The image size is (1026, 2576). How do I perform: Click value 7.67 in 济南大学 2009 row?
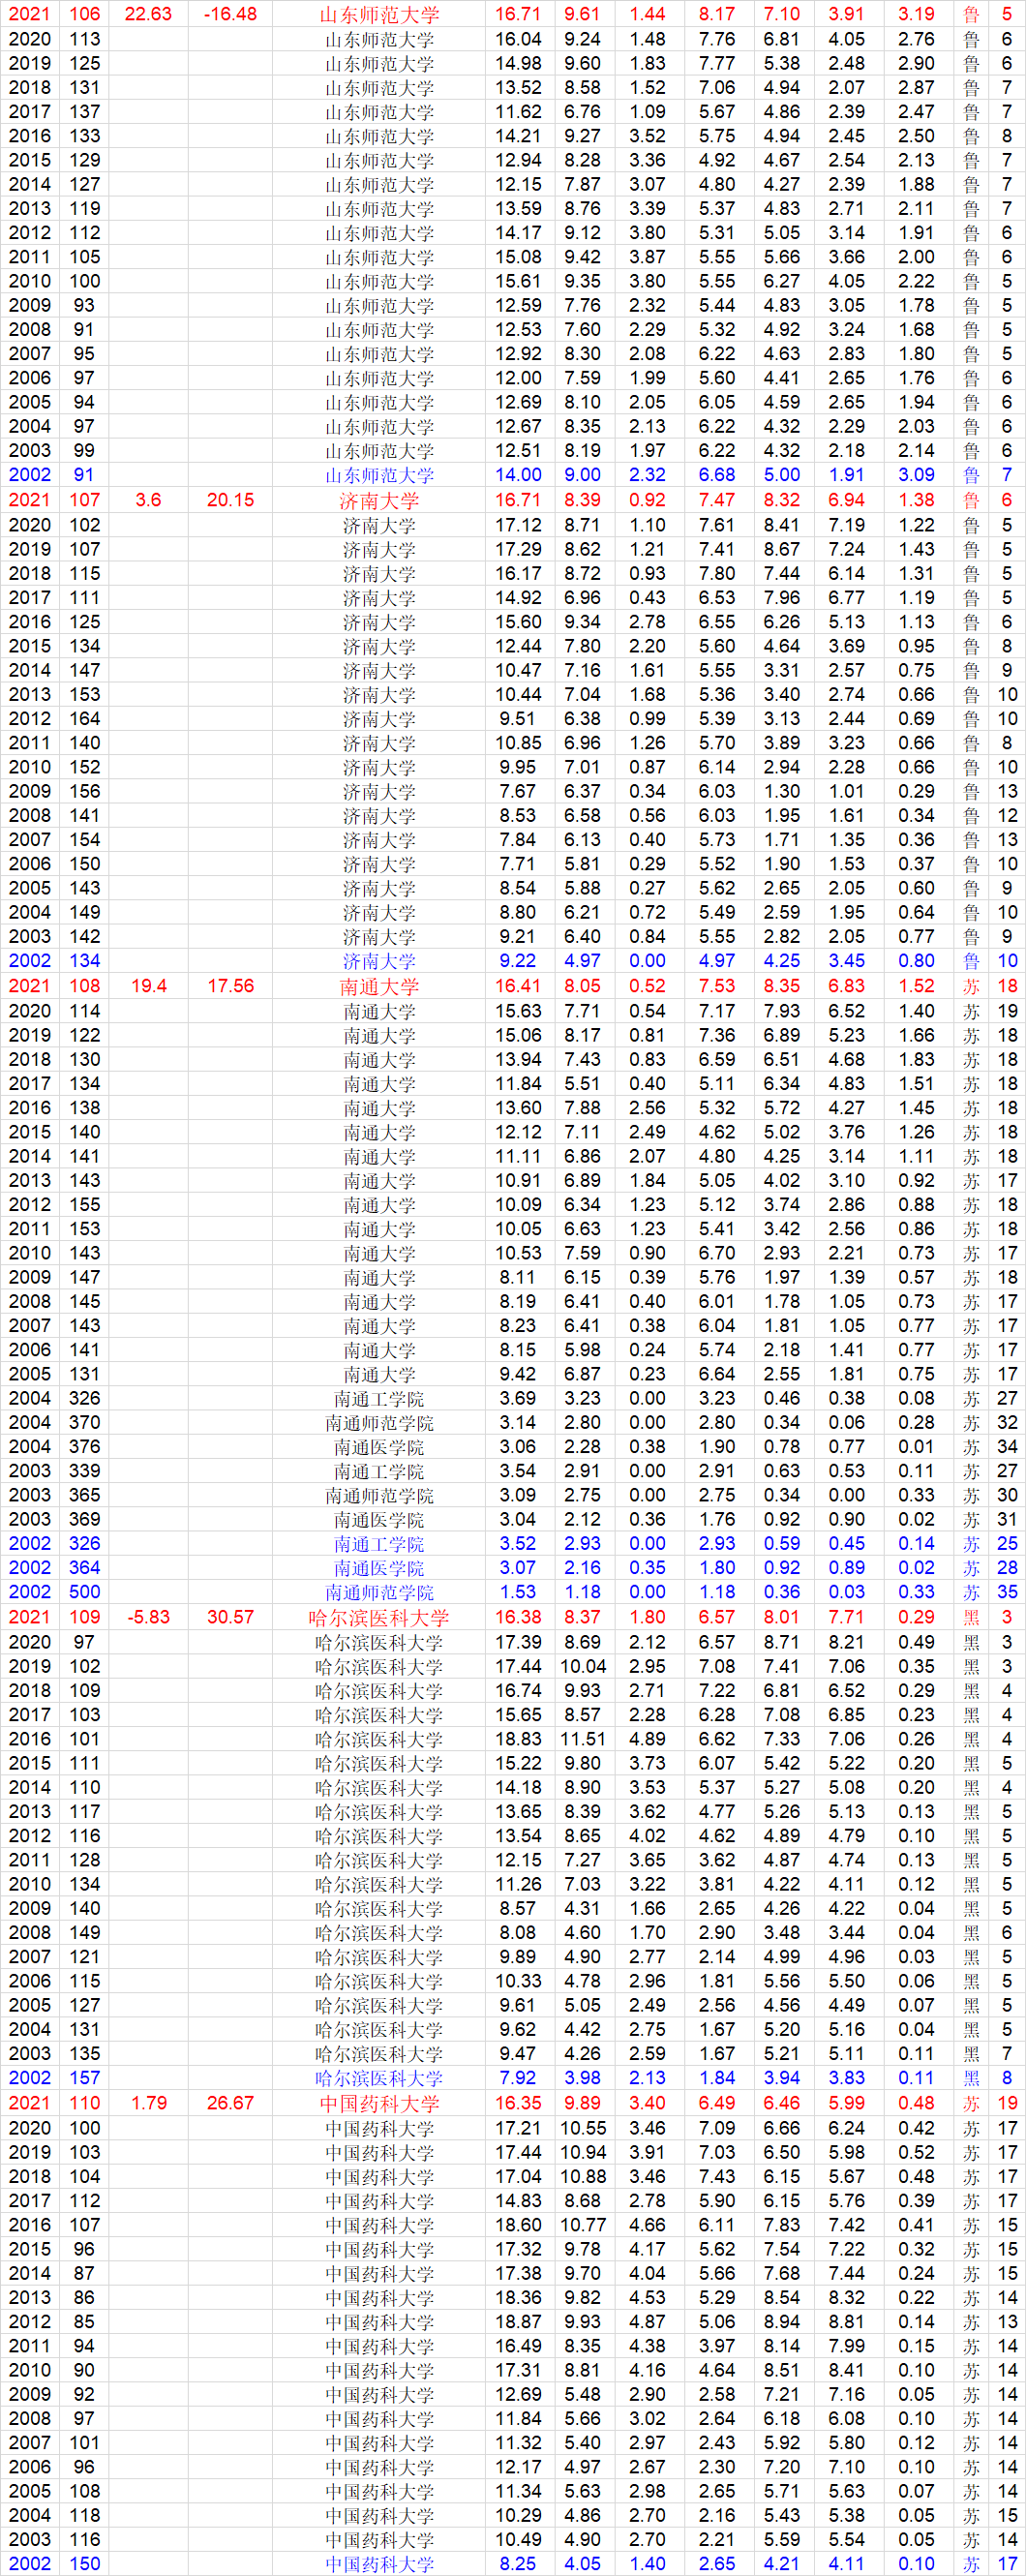518,791
